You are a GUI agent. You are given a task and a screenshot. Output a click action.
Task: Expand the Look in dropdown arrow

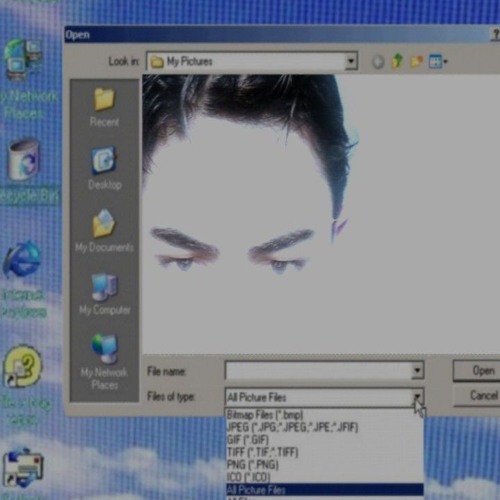351,61
